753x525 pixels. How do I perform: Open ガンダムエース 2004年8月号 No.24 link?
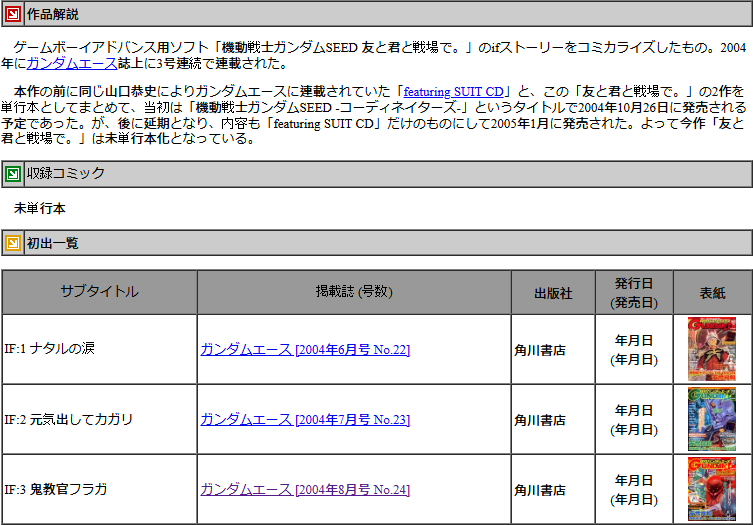[305, 489]
